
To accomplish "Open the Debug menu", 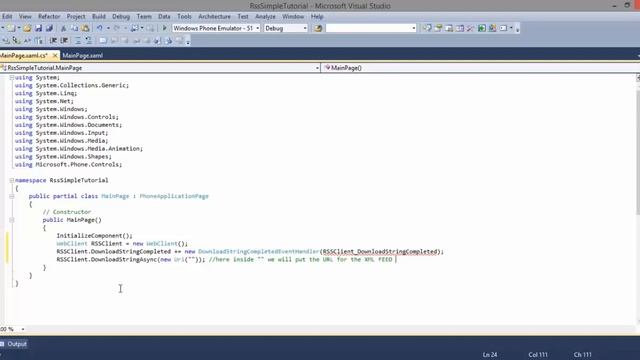I will coord(121,16).
